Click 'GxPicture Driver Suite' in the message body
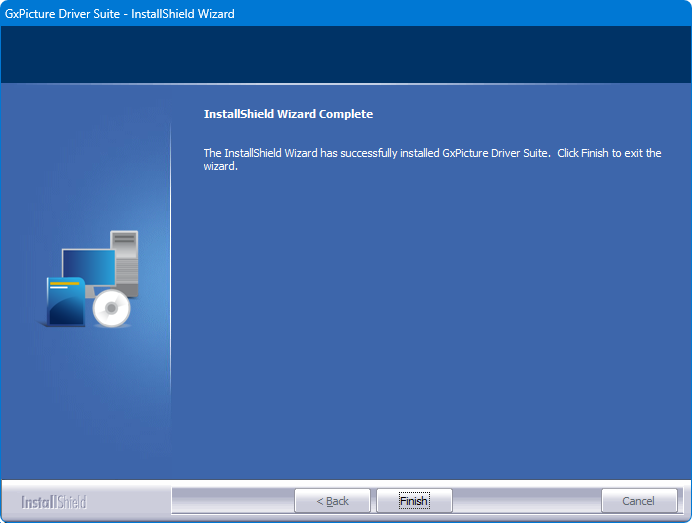 click(495, 153)
